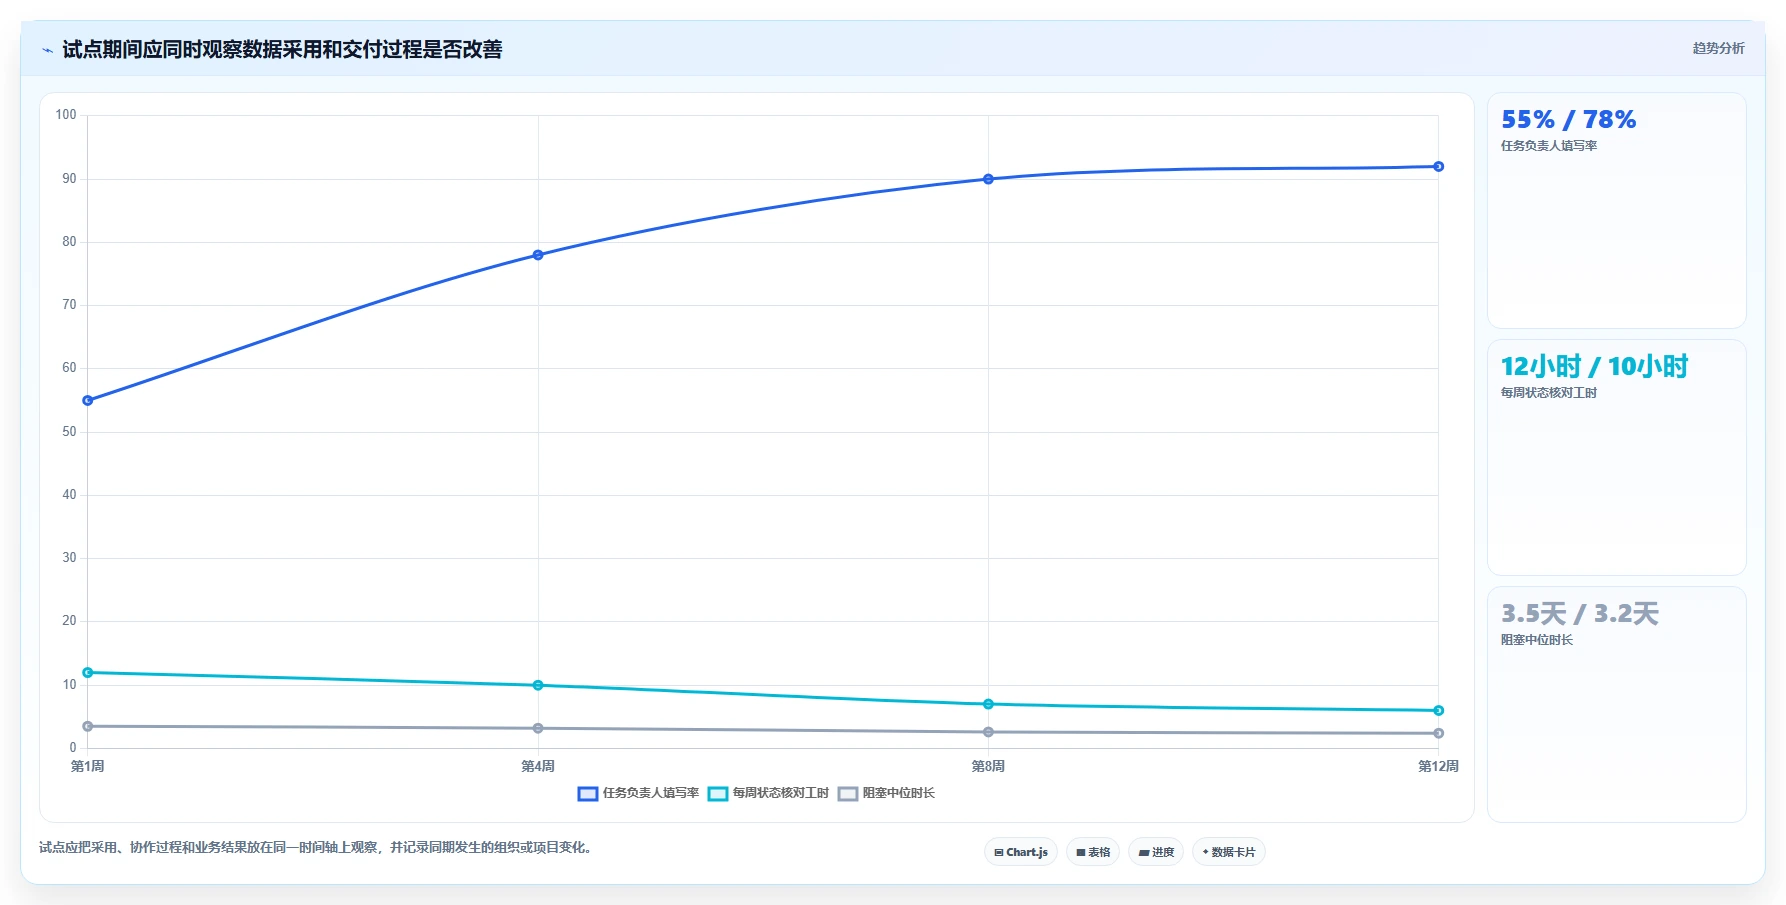The image size is (1786, 905).
Task: Click the blue 任务负责人填写率 legend swatch
Action: [x=588, y=794]
